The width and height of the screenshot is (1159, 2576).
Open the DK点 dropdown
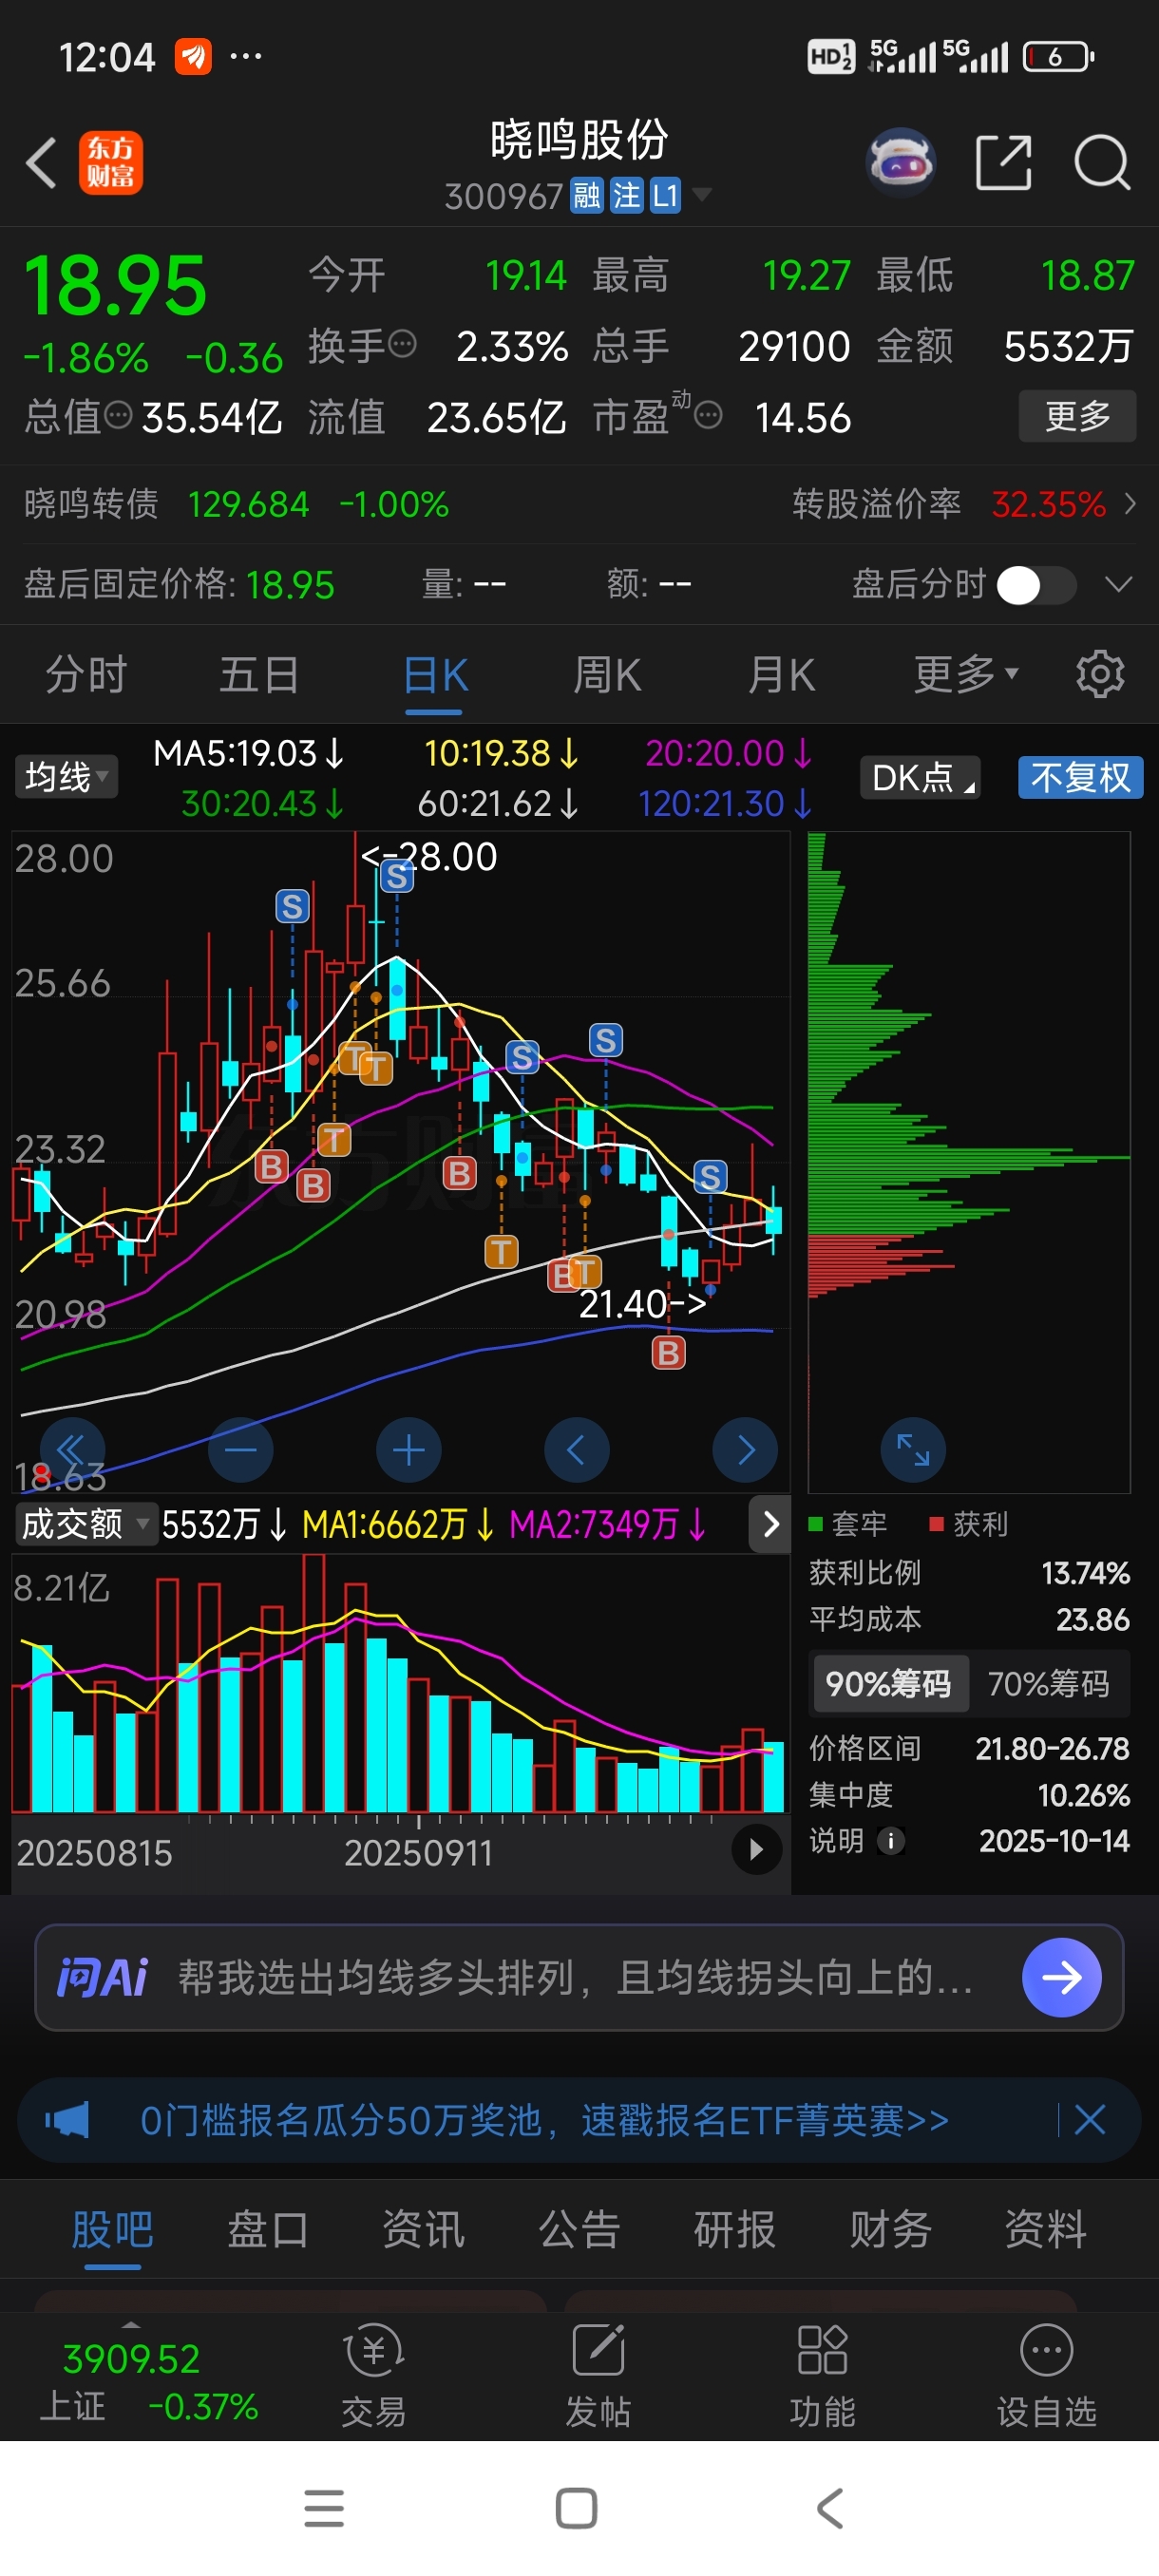tap(920, 777)
